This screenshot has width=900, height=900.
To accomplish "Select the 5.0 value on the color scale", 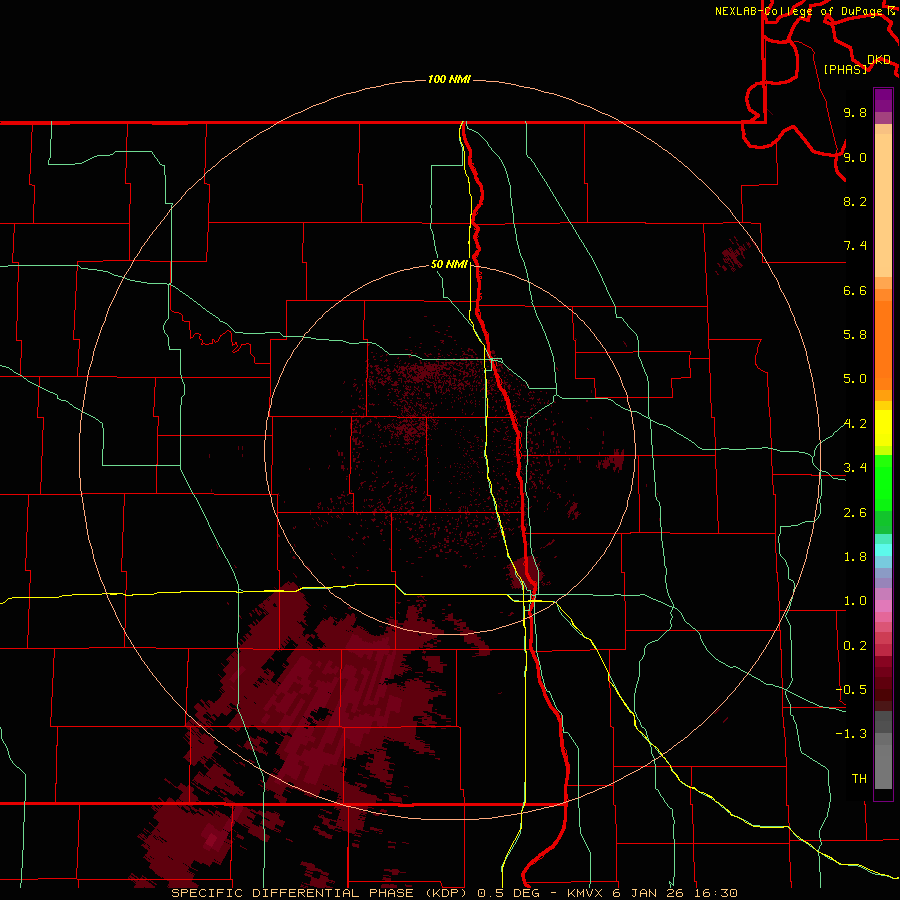I will 855,379.
